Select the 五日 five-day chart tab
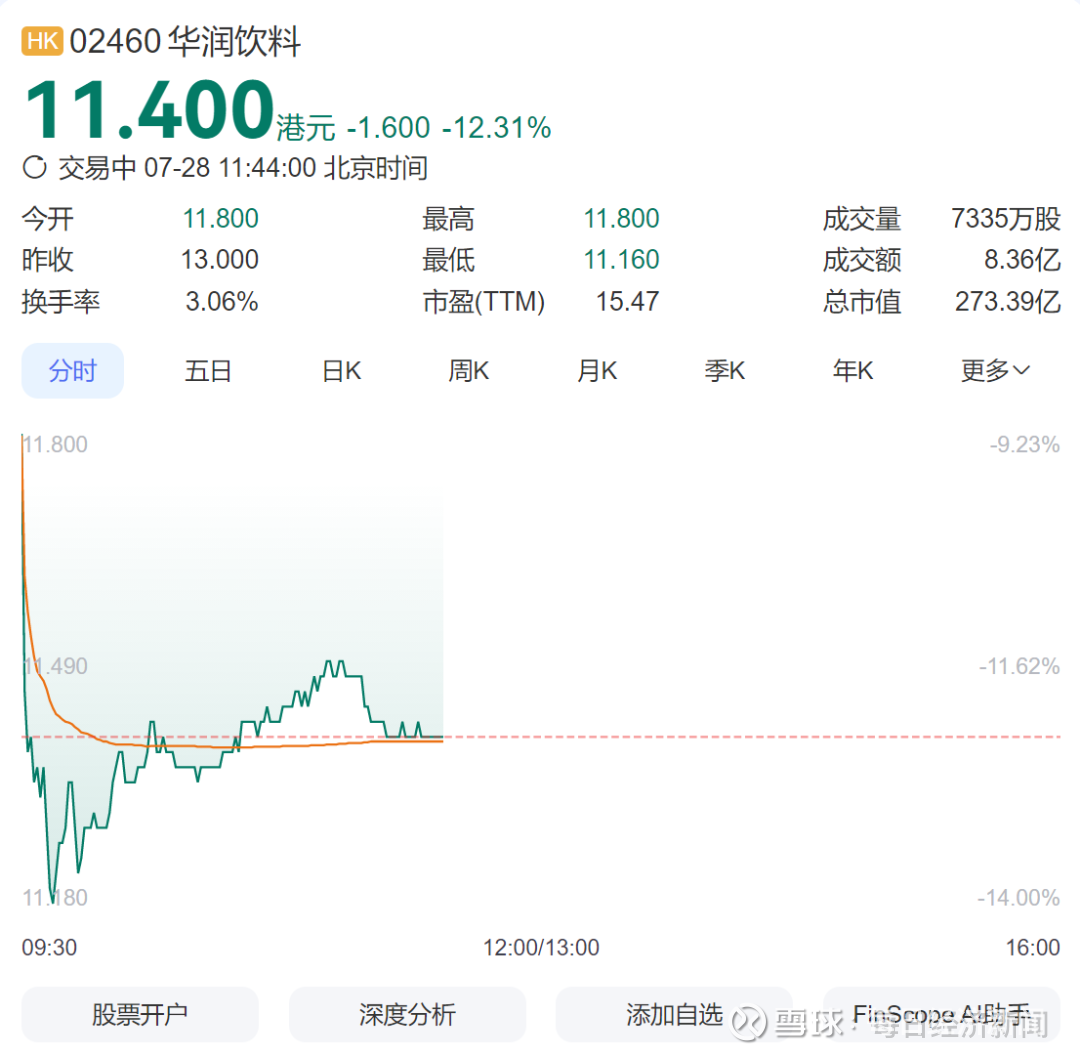Screen dimensions: 1080x1057 (x=208, y=371)
